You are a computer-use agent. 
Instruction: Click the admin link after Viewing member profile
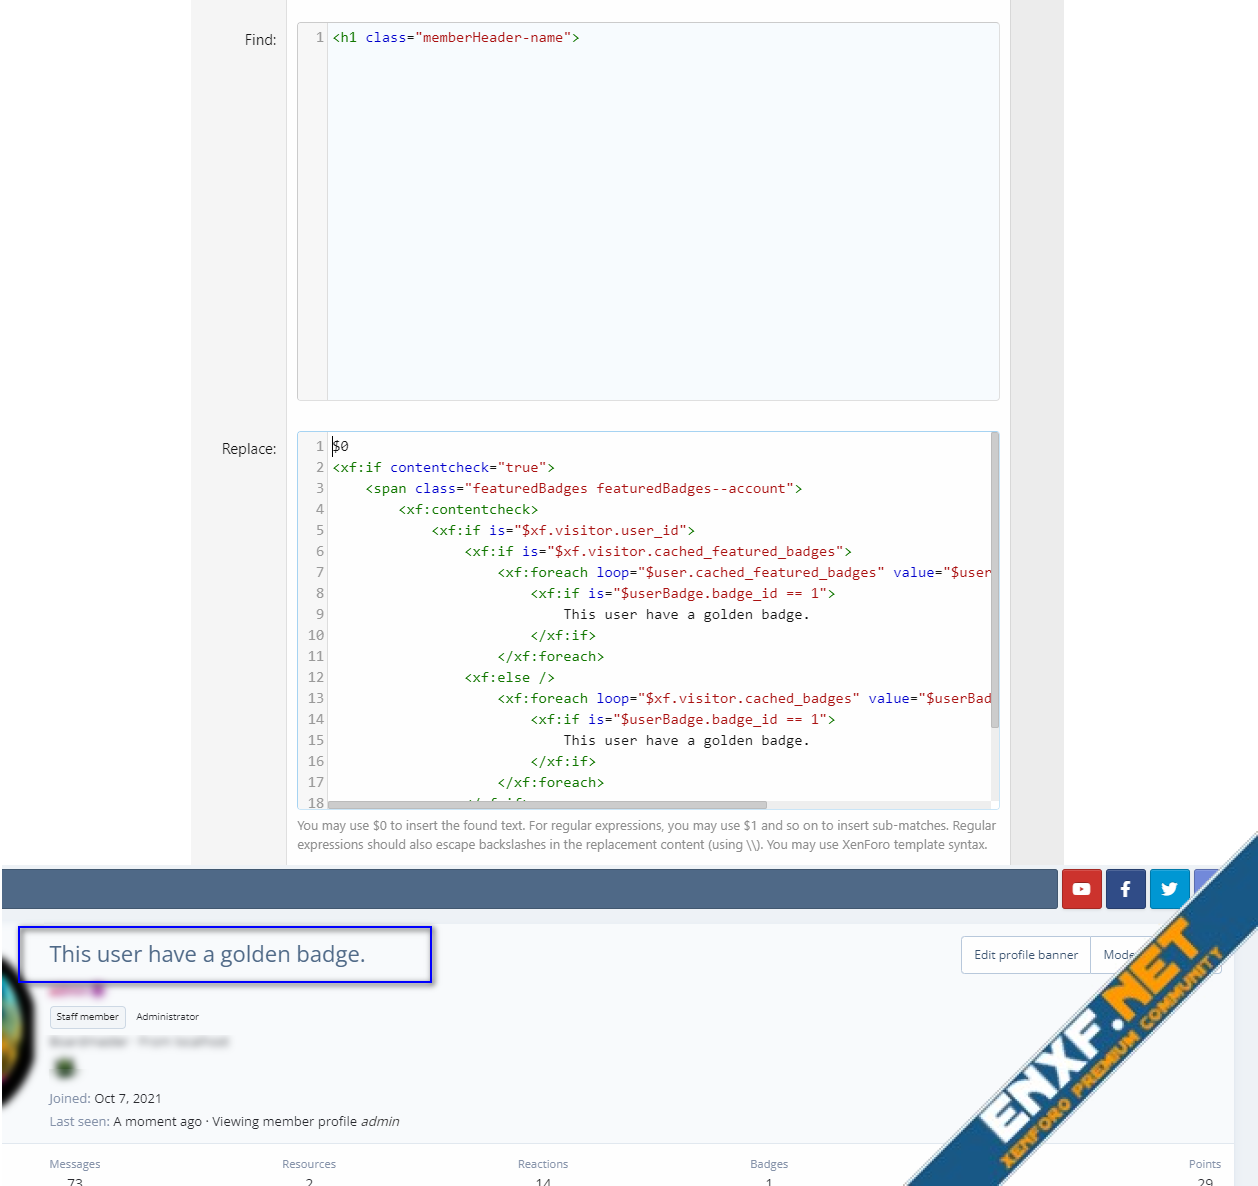380,1122
